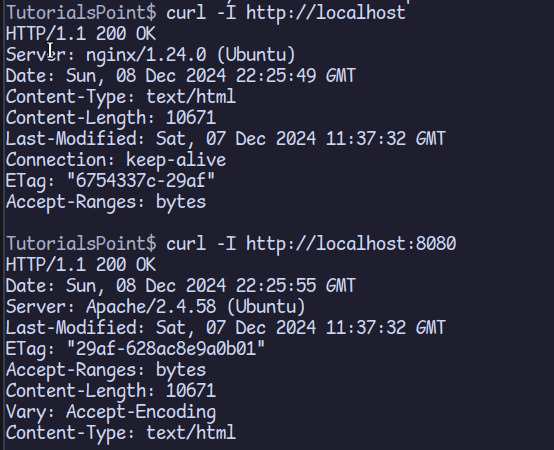Click the first HTTP/1.1 200 OK status

coord(81,34)
